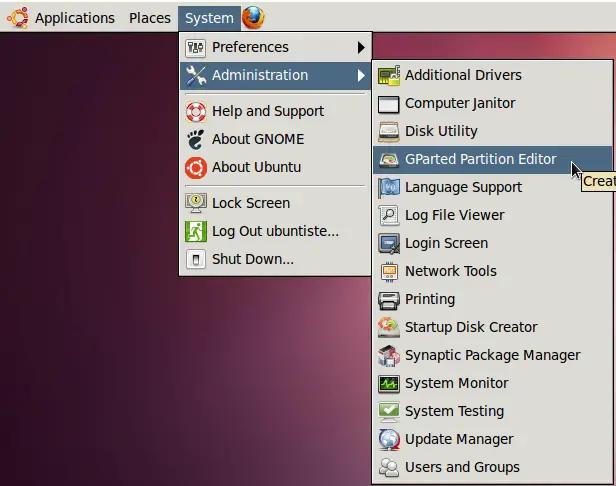Open the Applications menu
This screenshot has width=616, height=486.
coord(75,18)
